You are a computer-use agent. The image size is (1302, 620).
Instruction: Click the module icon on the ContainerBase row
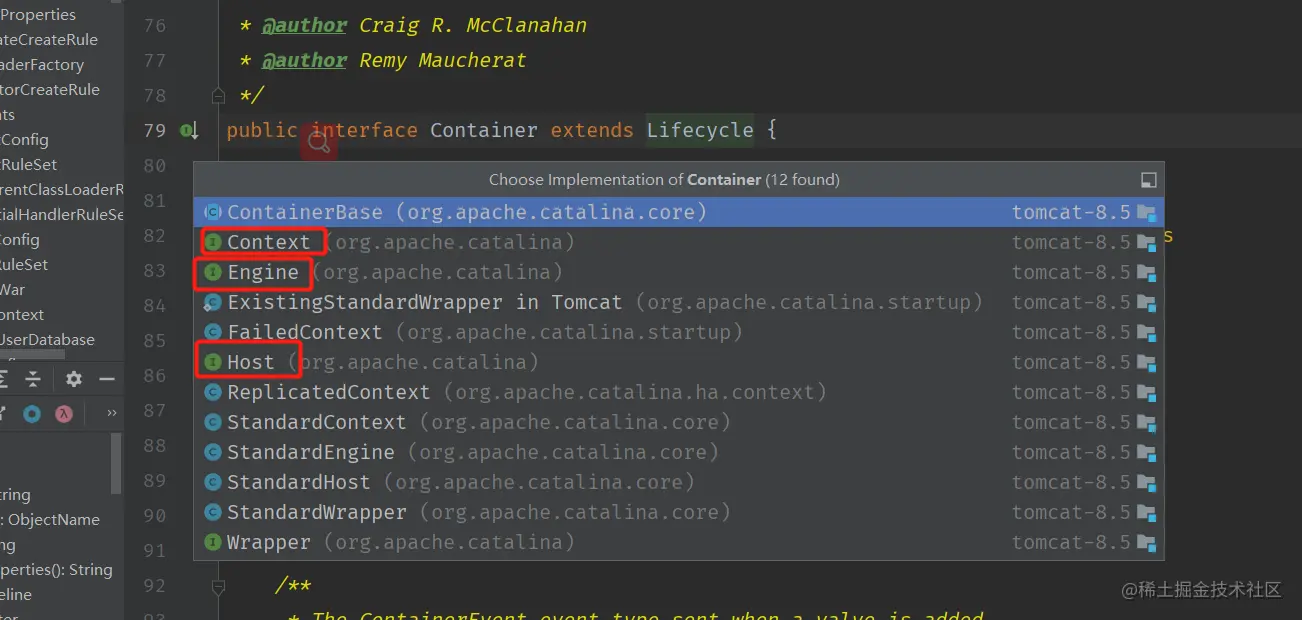tap(1146, 212)
